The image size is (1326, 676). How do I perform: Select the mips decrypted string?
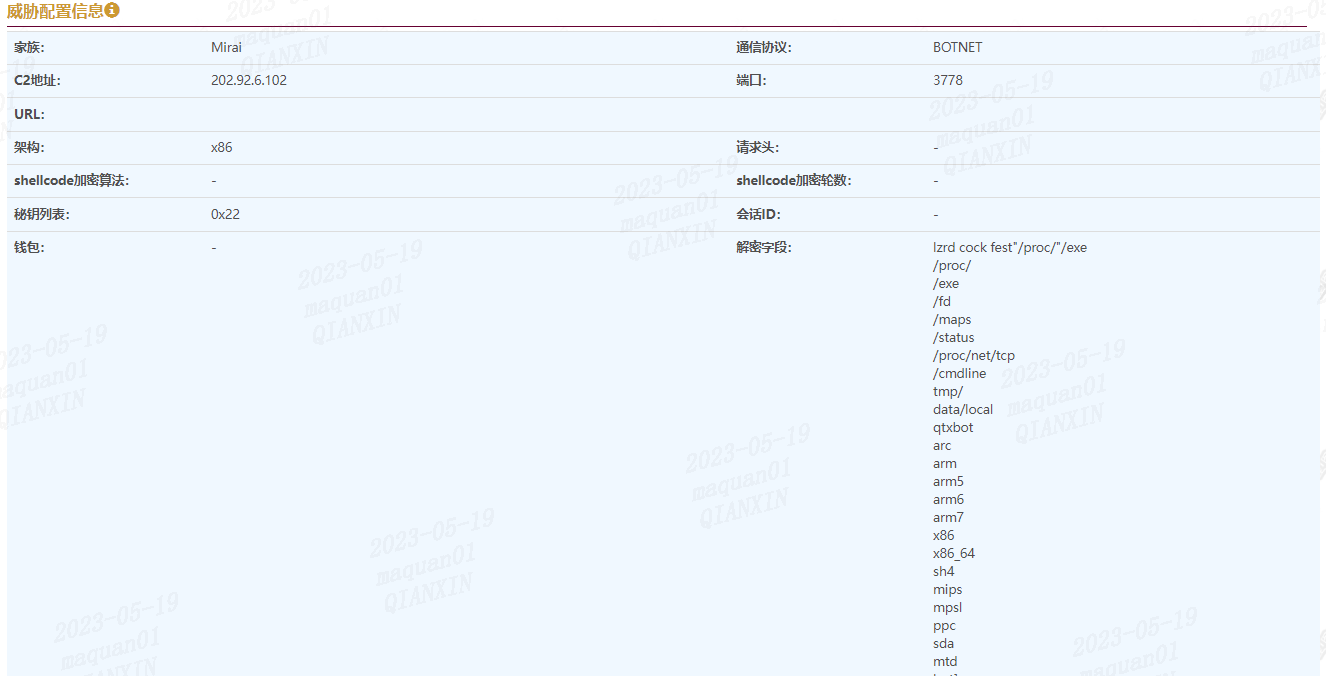coord(948,589)
